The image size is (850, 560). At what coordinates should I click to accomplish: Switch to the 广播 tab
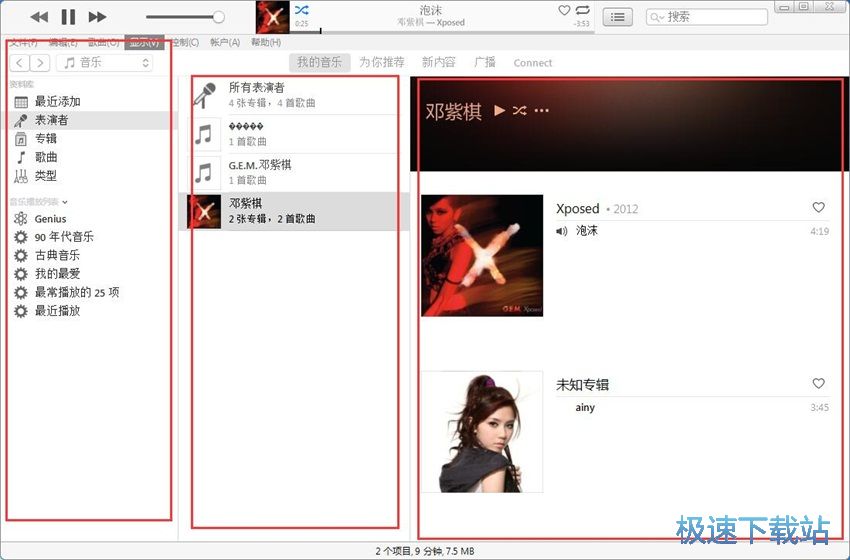(x=485, y=62)
